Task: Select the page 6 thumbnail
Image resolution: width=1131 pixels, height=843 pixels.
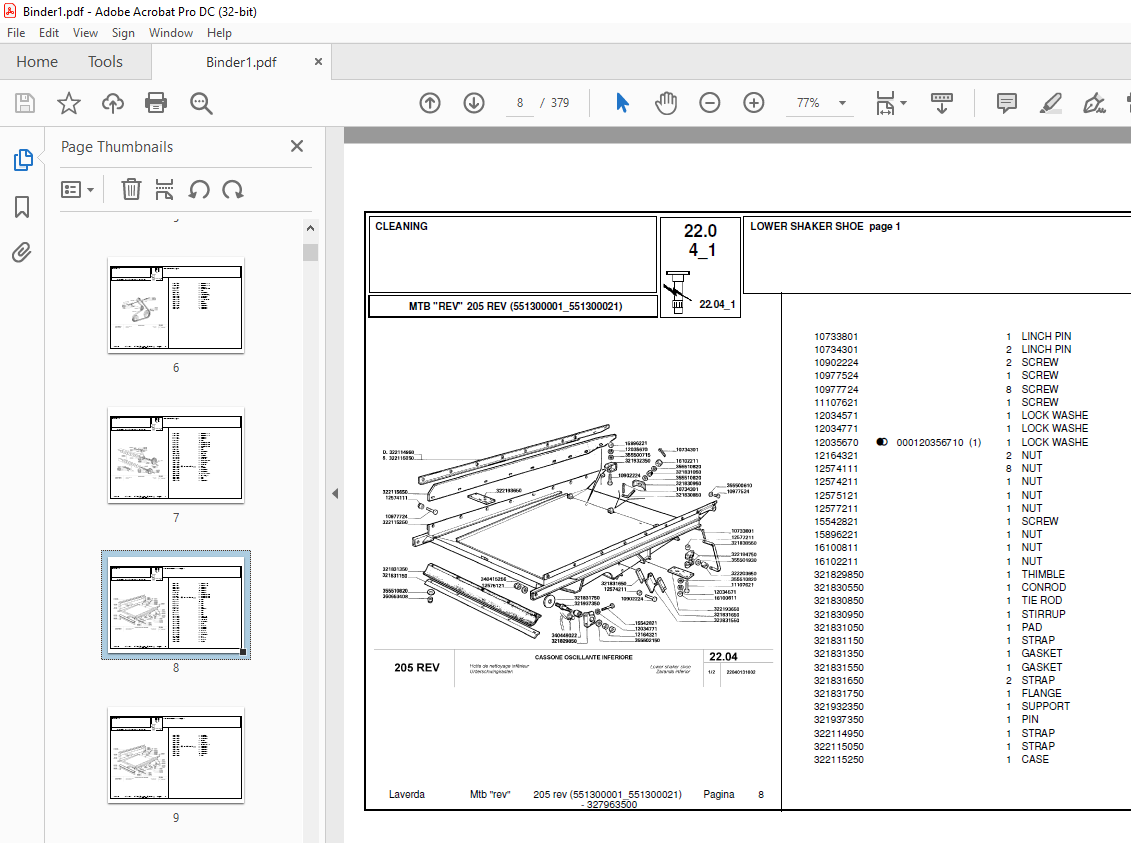Action: click(176, 305)
